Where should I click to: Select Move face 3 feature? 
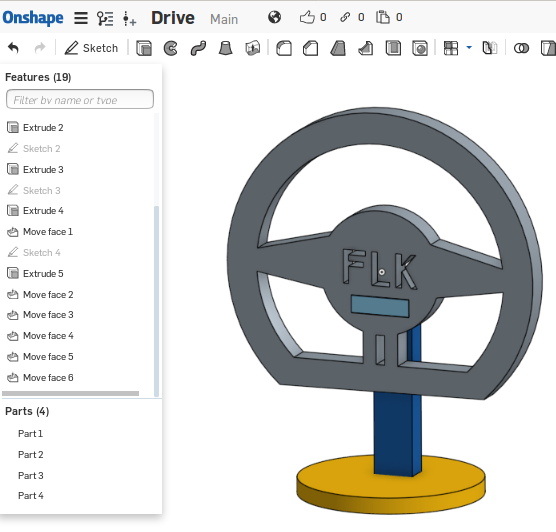tap(40, 315)
